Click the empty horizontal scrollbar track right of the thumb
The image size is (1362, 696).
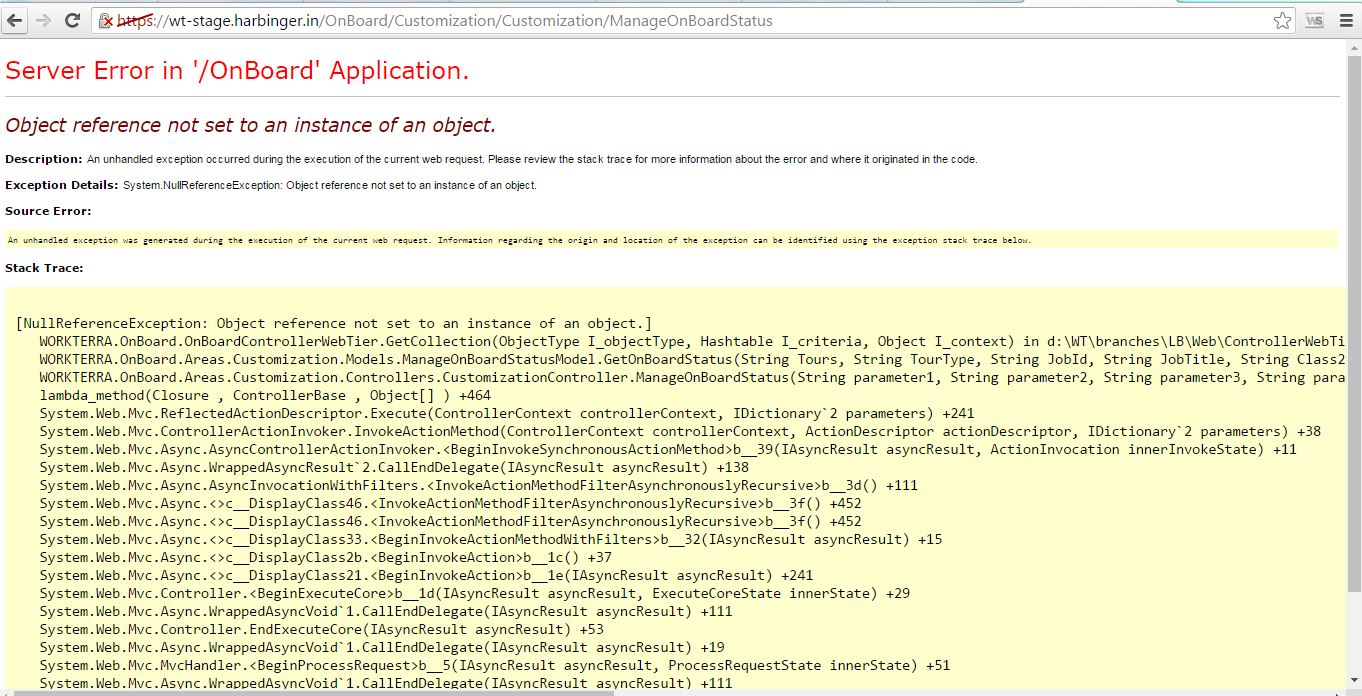tap(900, 691)
